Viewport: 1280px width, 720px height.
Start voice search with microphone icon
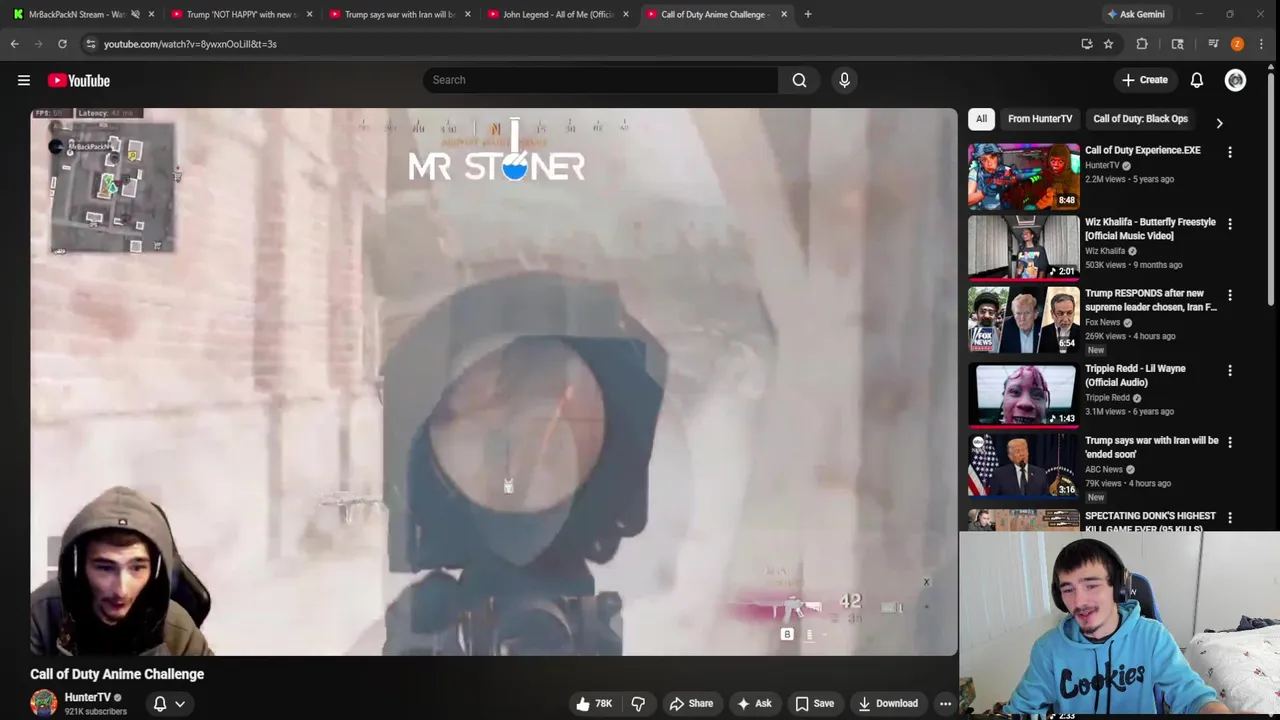844,80
